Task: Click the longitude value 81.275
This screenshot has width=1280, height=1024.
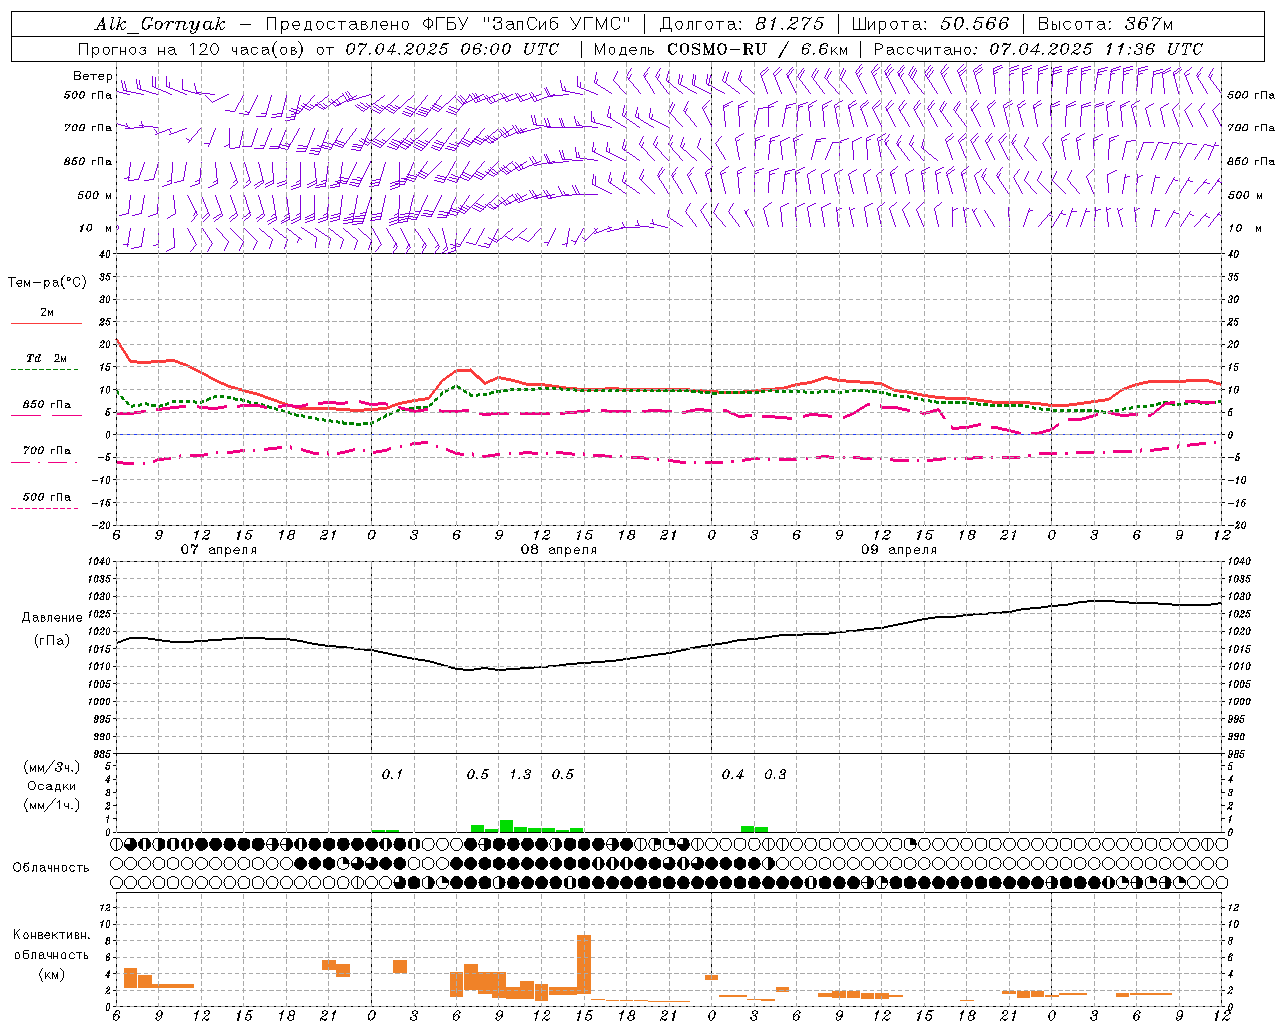Action: point(790,24)
